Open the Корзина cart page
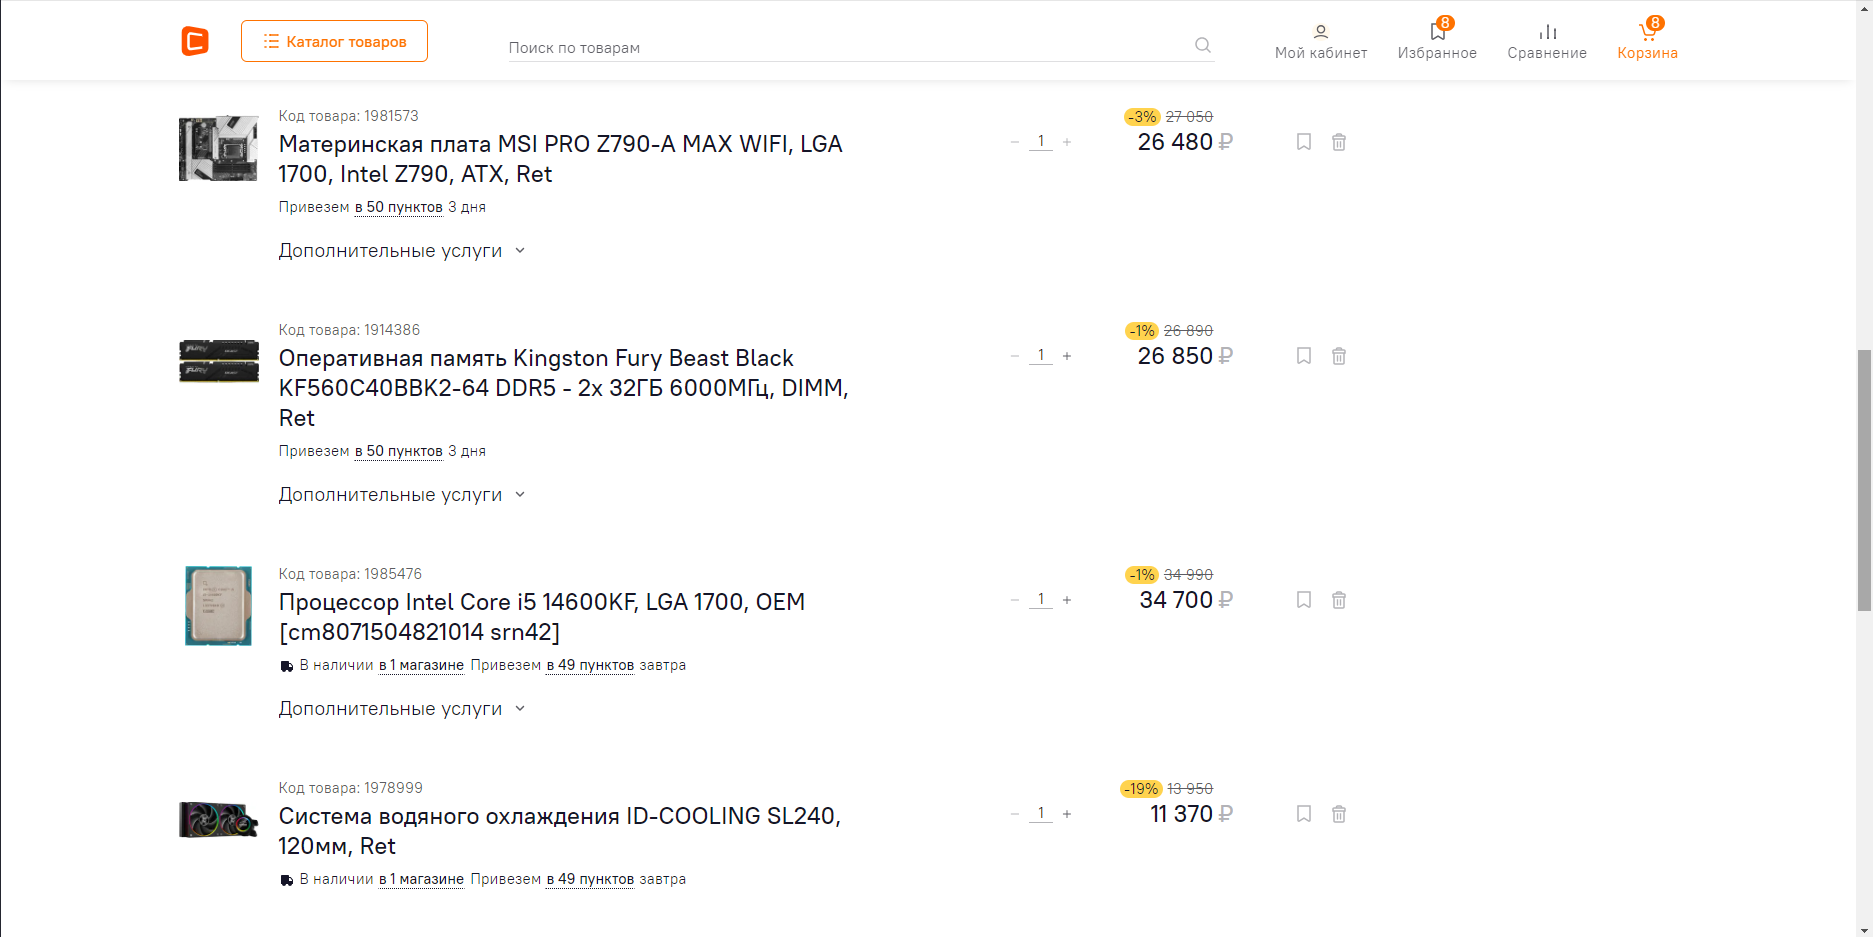1873x937 pixels. pos(1647,41)
